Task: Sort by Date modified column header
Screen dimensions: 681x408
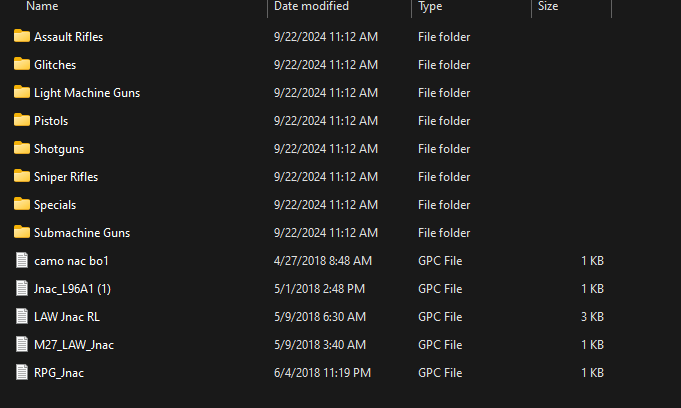Action: pyautogui.click(x=311, y=7)
